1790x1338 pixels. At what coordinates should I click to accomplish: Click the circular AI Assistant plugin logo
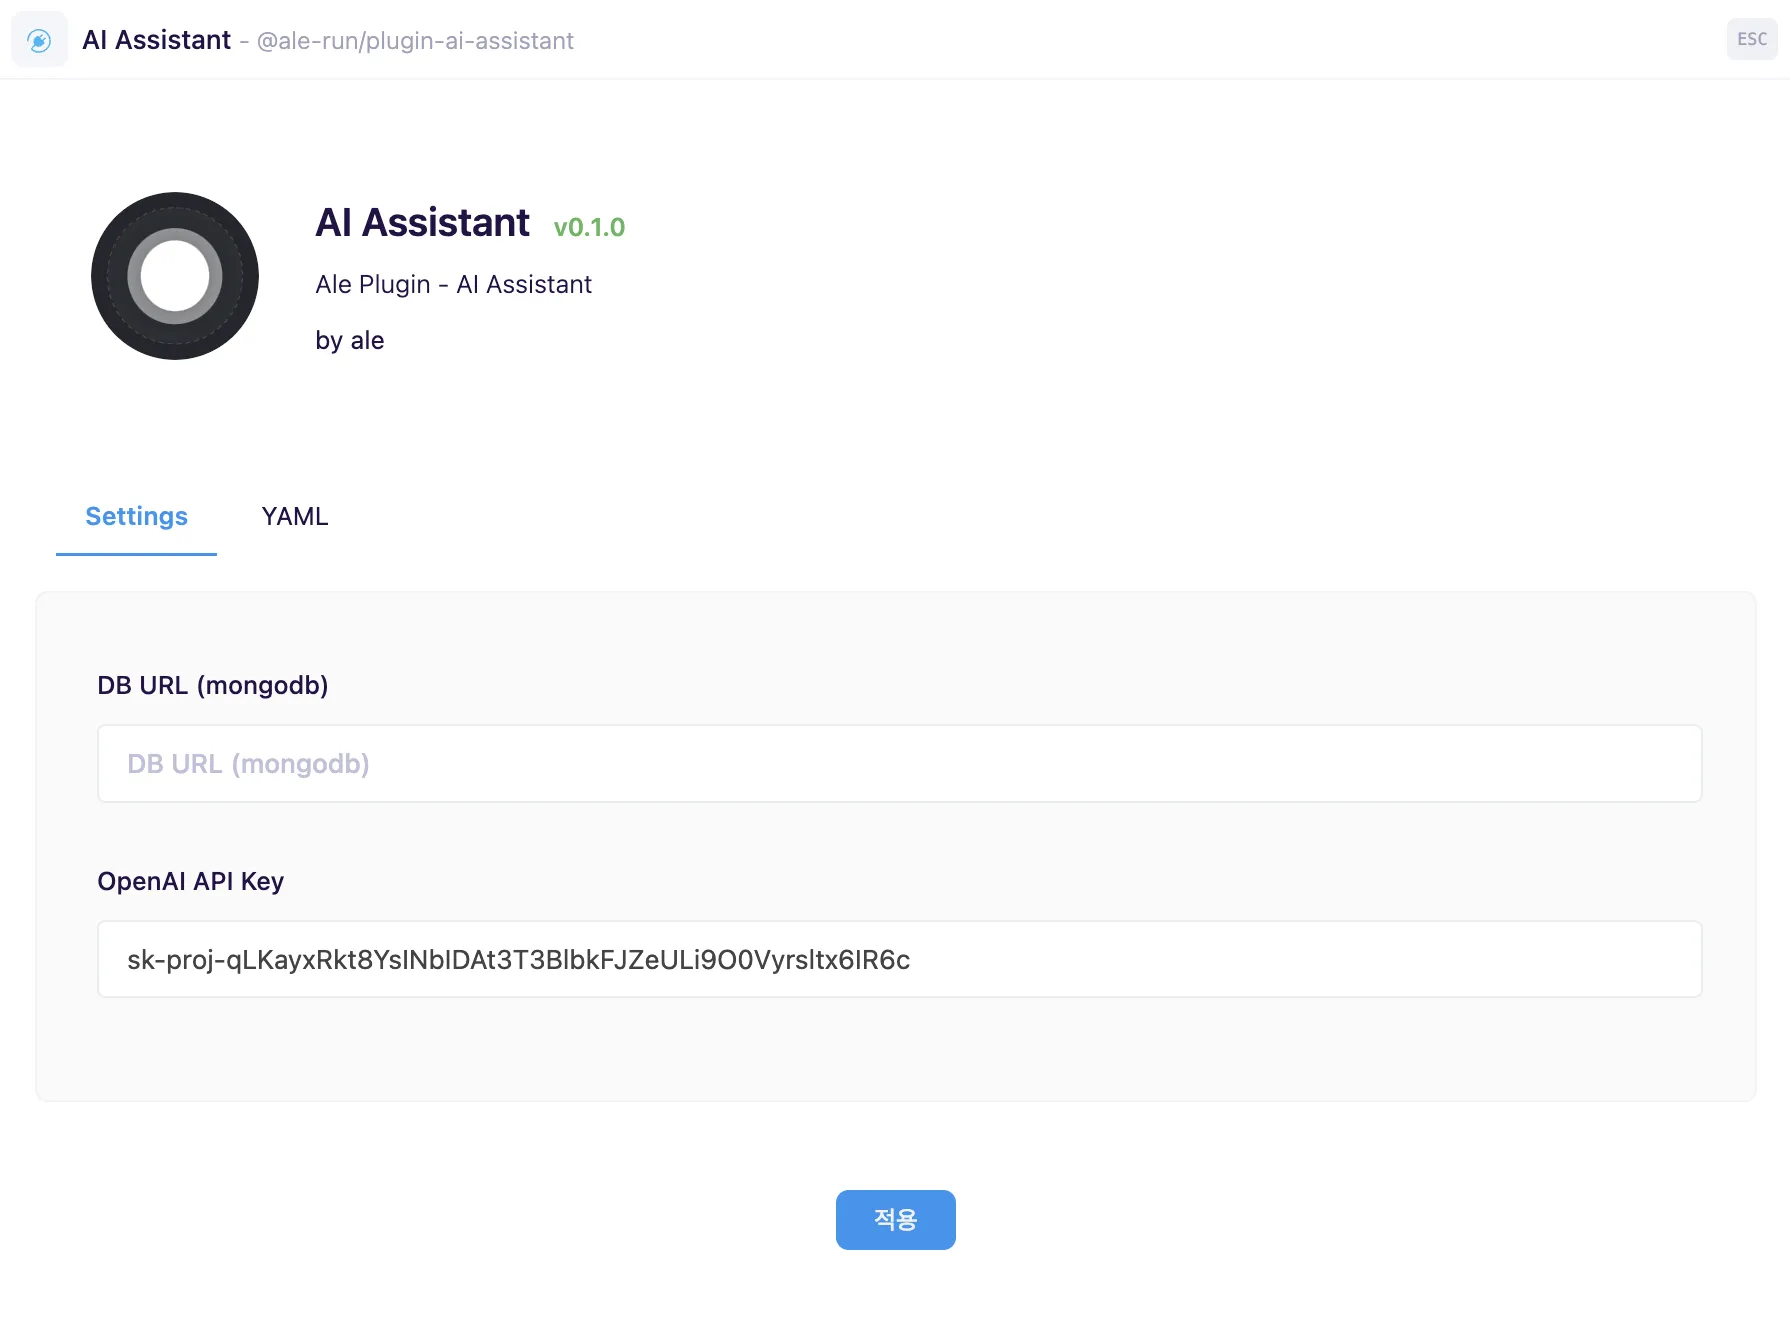click(175, 276)
